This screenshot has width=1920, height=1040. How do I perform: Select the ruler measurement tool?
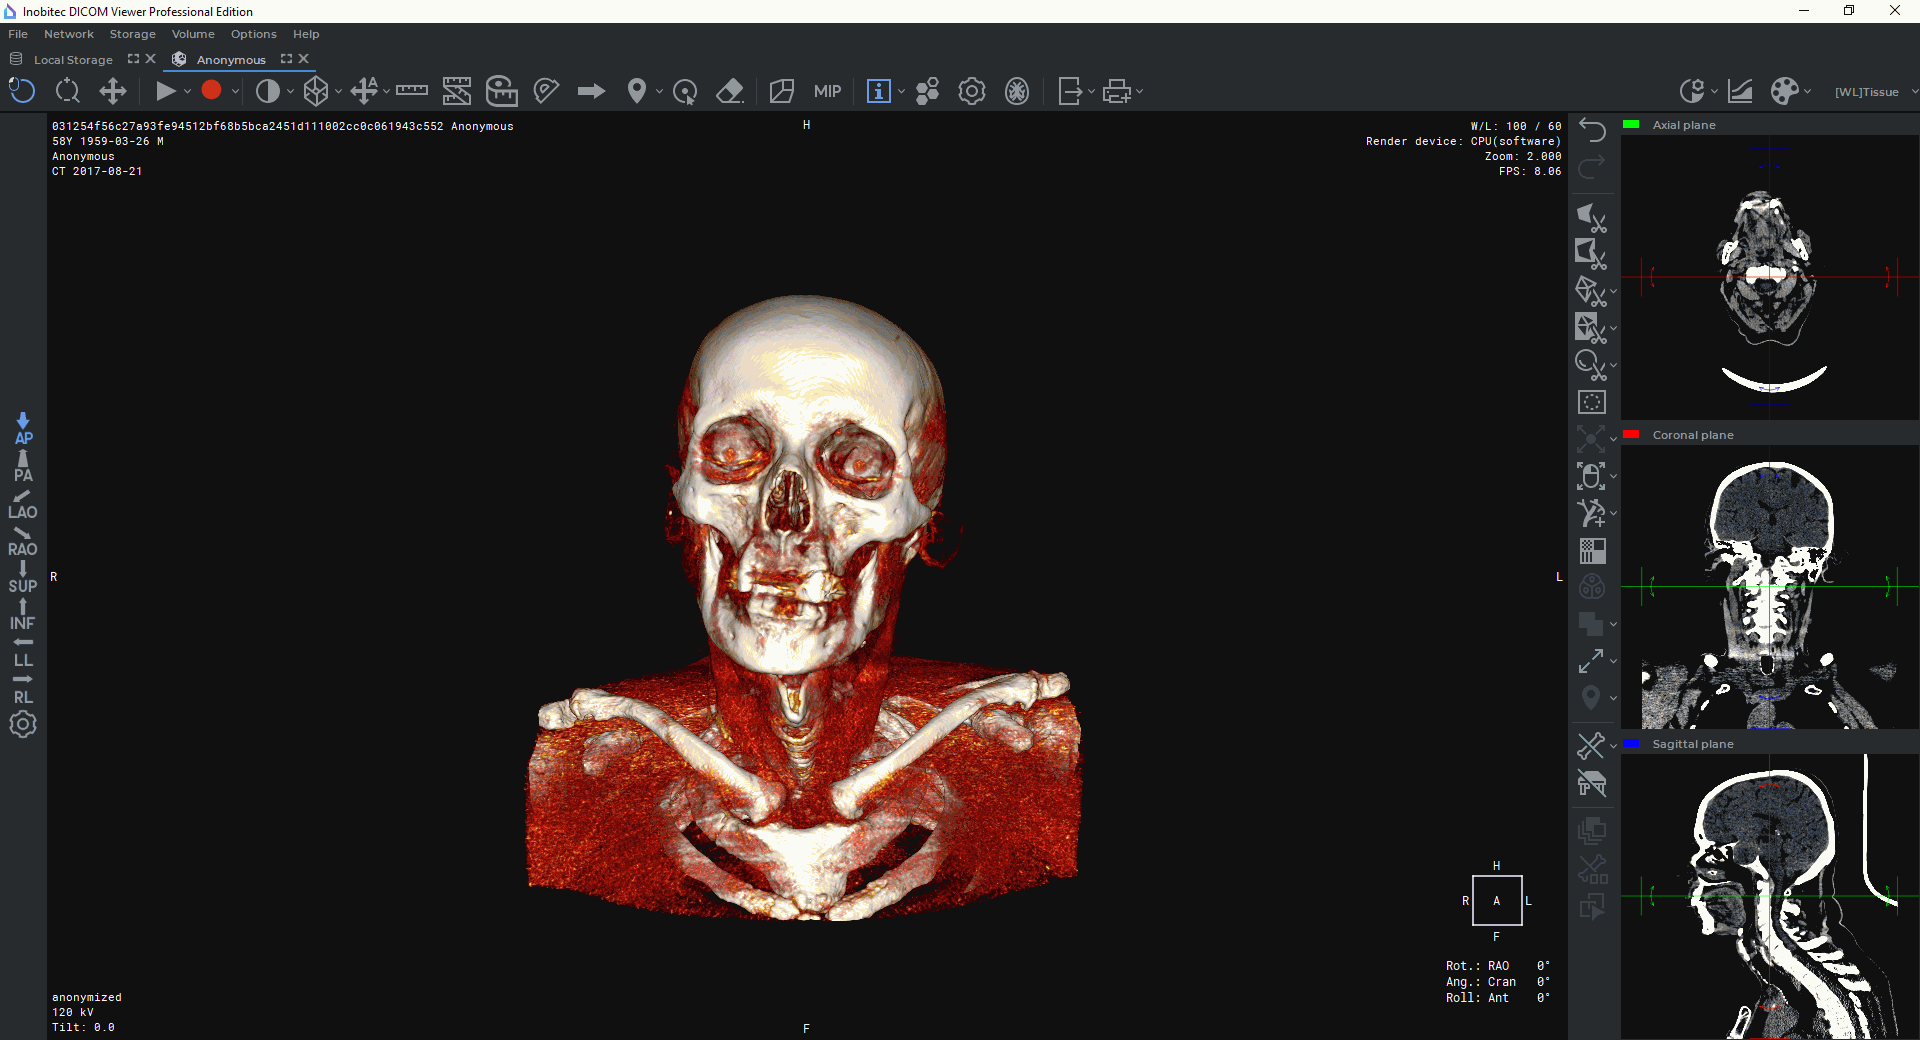point(412,91)
